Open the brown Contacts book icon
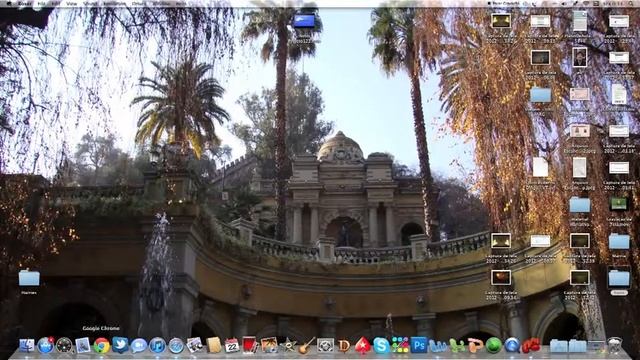640x360 pixels. coord(213,346)
